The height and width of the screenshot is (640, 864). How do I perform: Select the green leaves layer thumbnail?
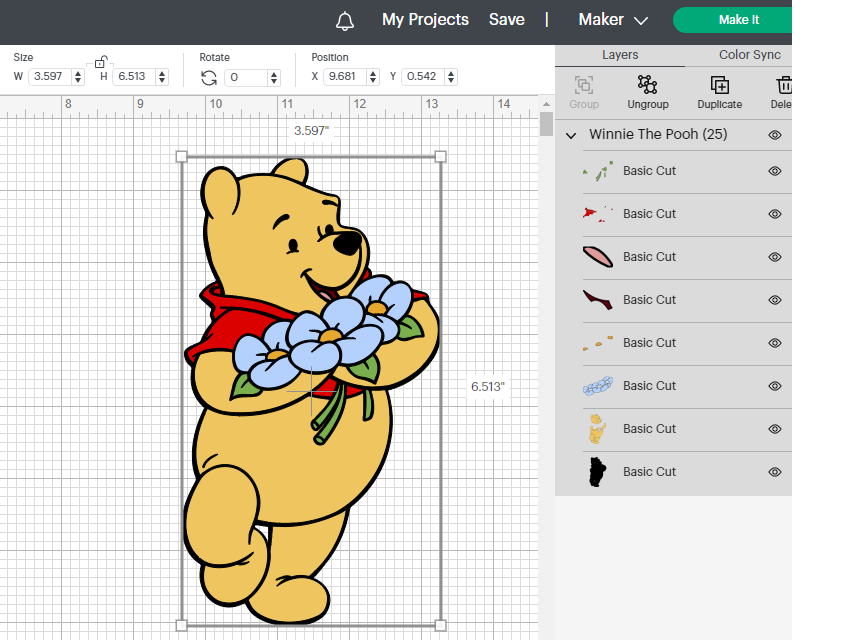(598, 171)
